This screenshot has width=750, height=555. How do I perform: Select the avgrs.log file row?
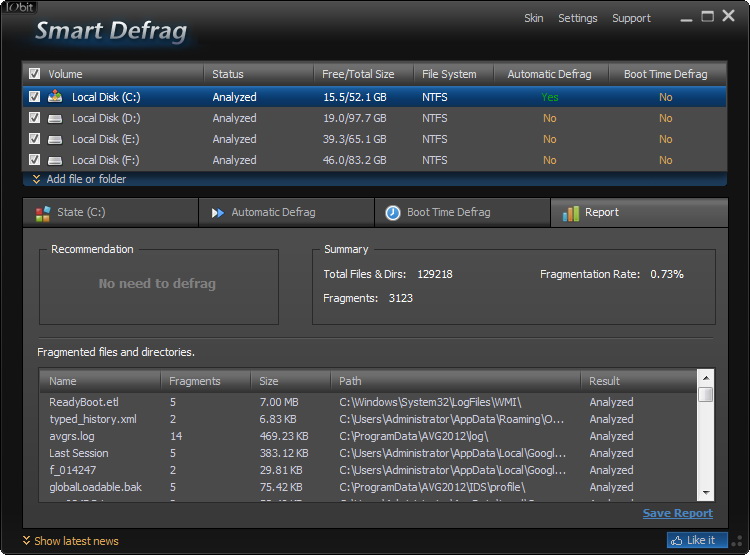[x=368, y=436]
